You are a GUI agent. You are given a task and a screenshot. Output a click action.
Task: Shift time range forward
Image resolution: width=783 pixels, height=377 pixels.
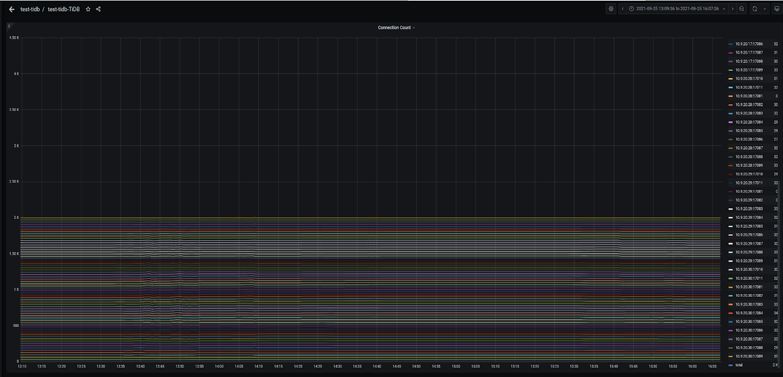tap(732, 9)
